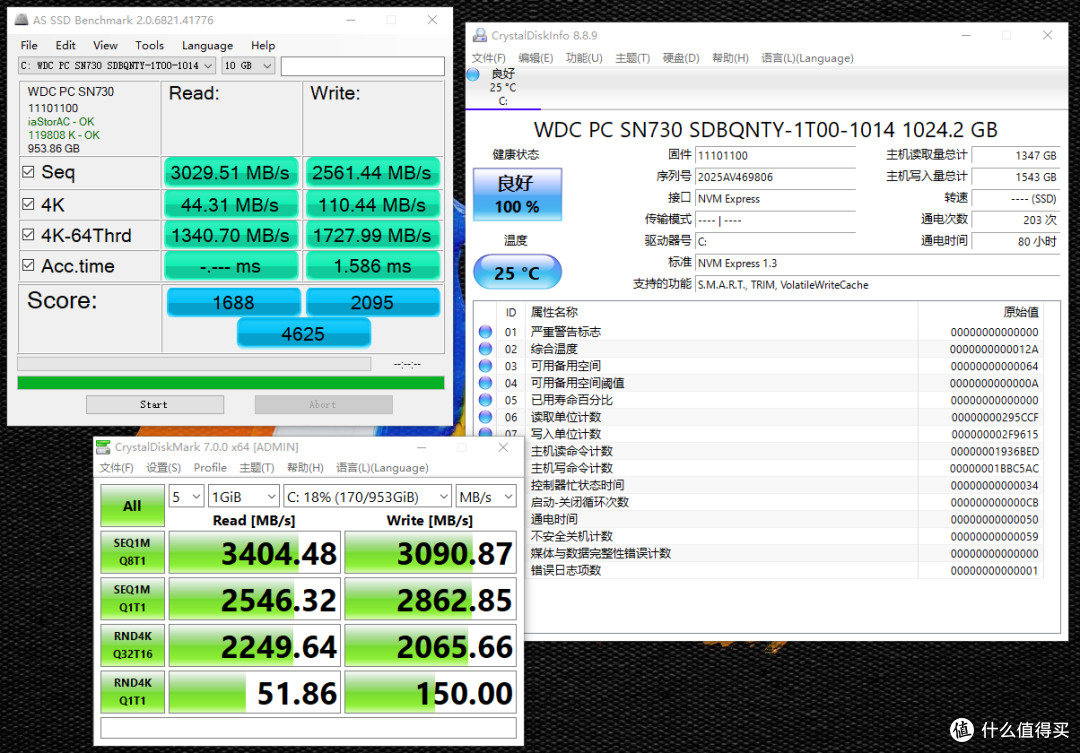Click the empty text field beside 10 GB
The width and height of the screenshot is (1080, 753).
(363, 66)
